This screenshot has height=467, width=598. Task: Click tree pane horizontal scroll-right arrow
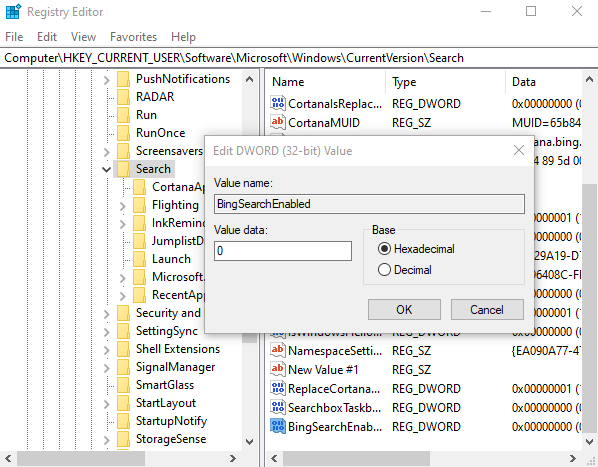(233, 458)
